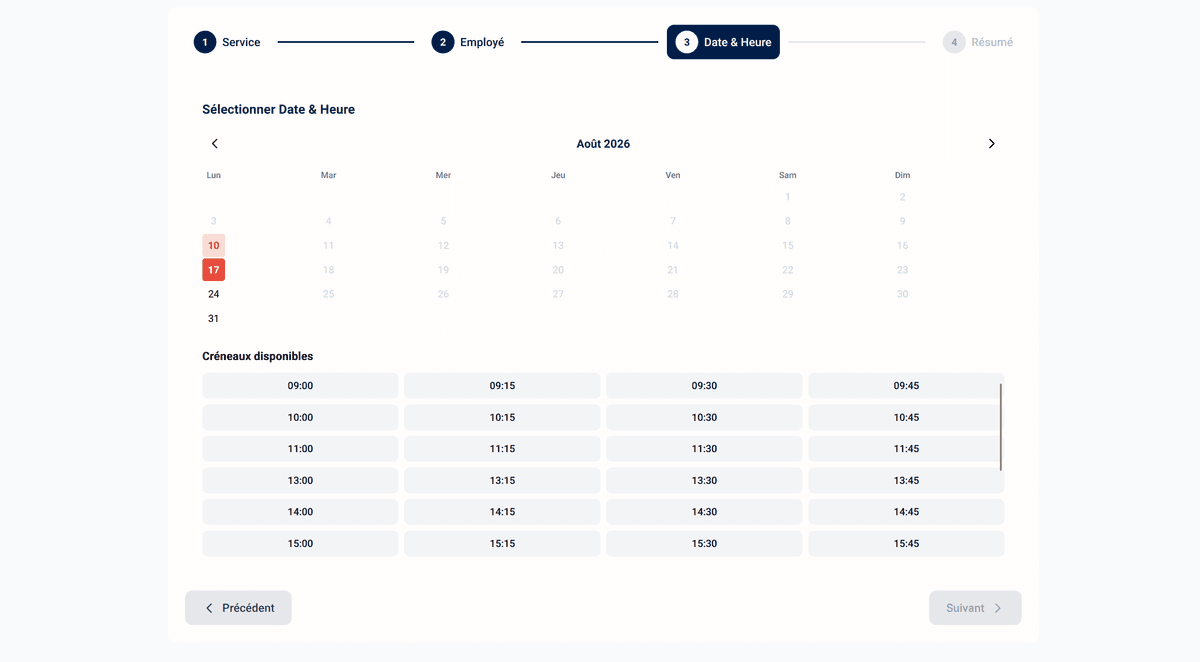Click the Août 2026 month title
The width and height of the screenshot is (1200, 662).
603,144
